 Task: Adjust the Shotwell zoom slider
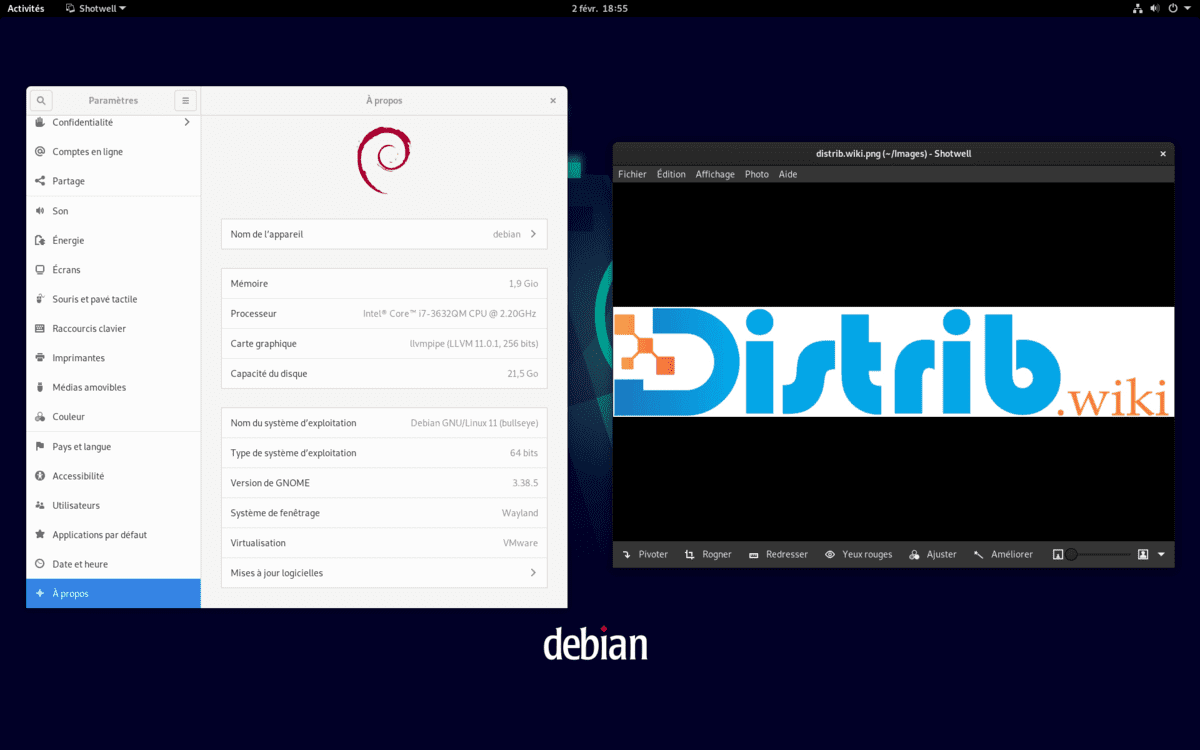click(1099, 554)
